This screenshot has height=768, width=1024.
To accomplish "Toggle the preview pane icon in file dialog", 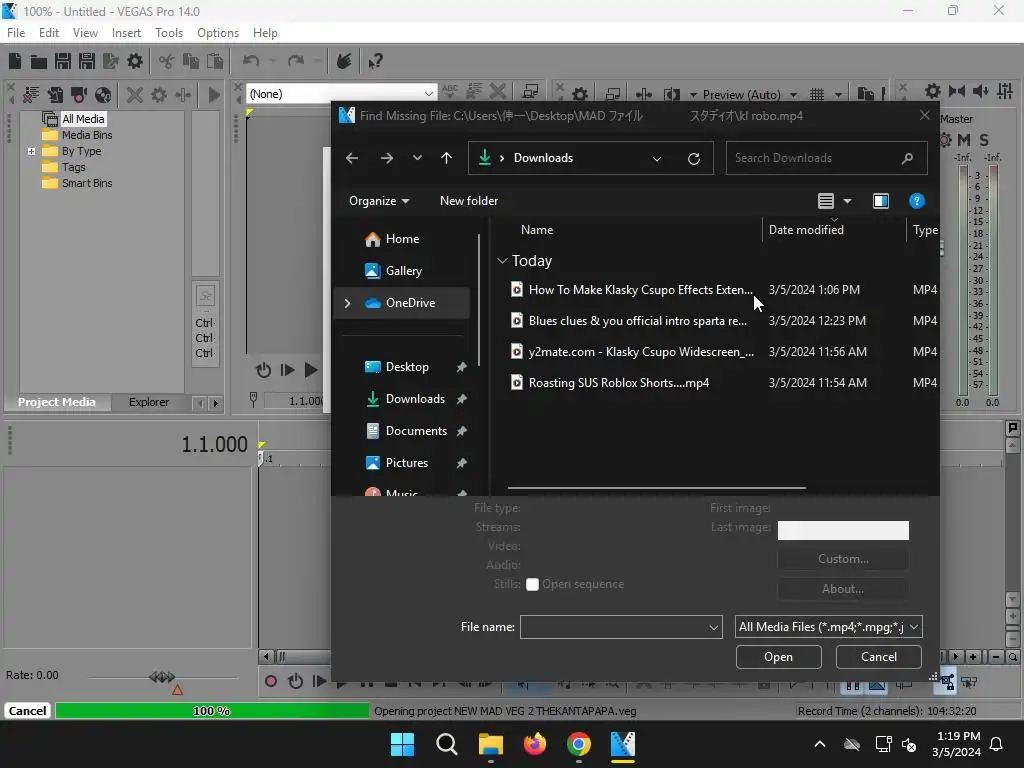I will pyautogui.click(x=881, y=201).
